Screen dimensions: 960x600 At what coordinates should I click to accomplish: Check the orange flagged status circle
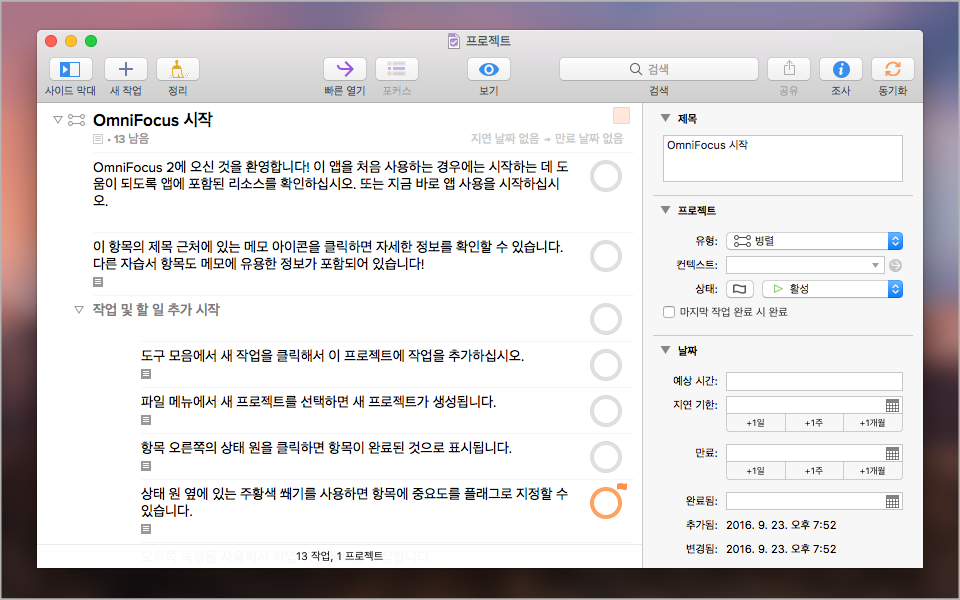606,503
